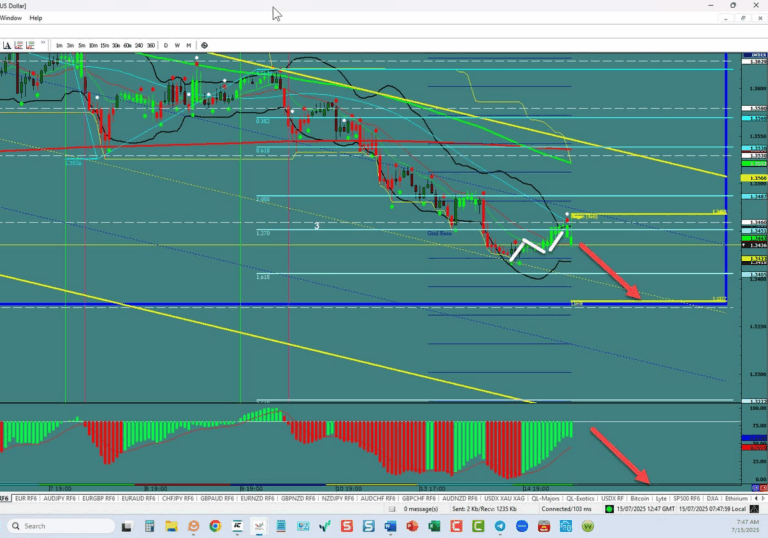The image size is (768, 538).
Task: Click the green connection status indicator
Action: [609, 509]
